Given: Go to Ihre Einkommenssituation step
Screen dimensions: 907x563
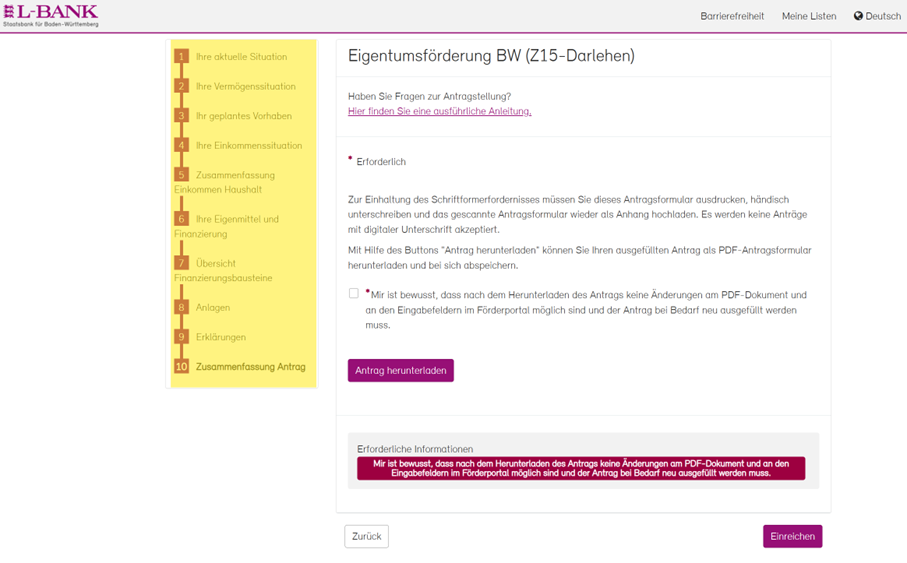Looking at the screenshot, I should (x=248, y=146).
